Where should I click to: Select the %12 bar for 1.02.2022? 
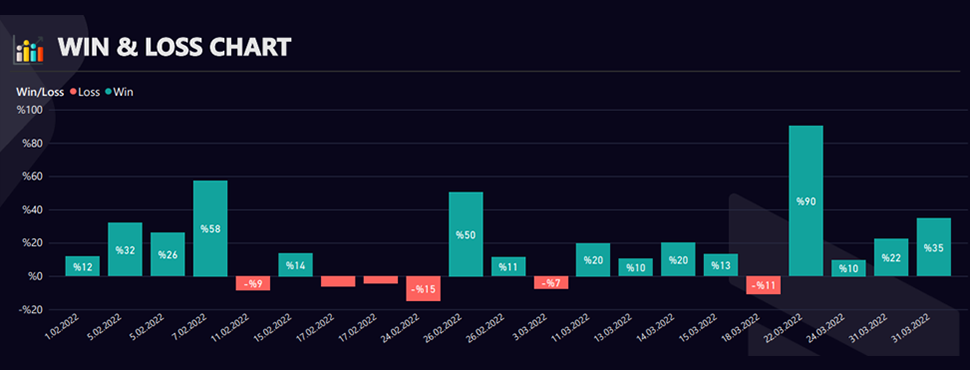pyautogui.click(x=82, y=266)
